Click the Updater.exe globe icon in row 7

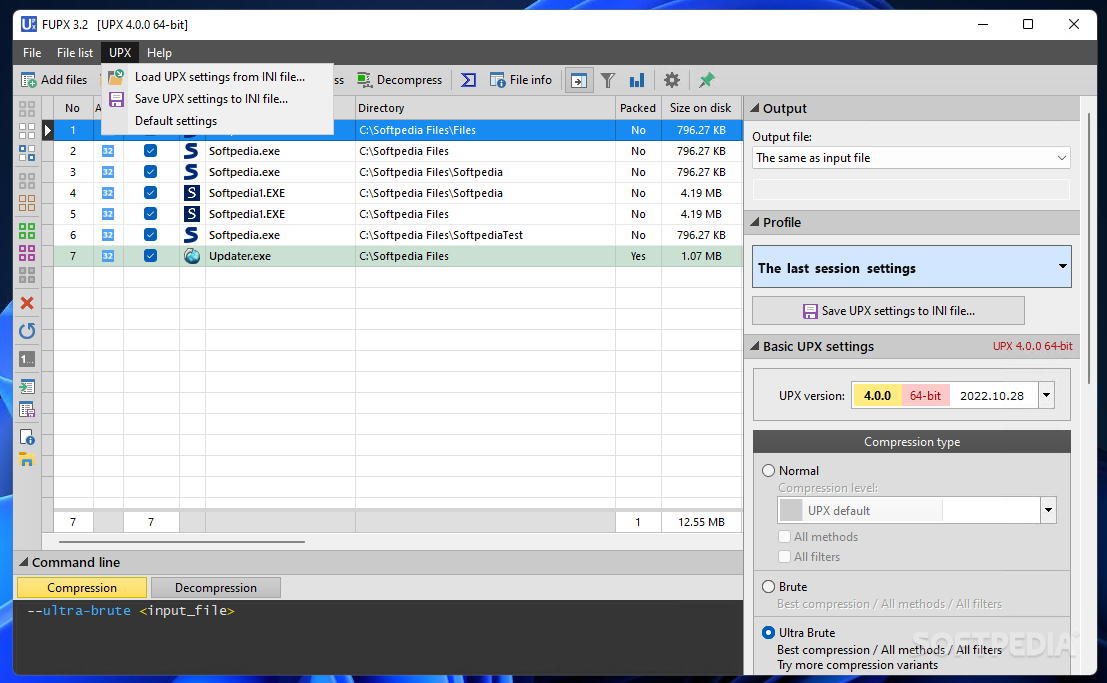191,256
